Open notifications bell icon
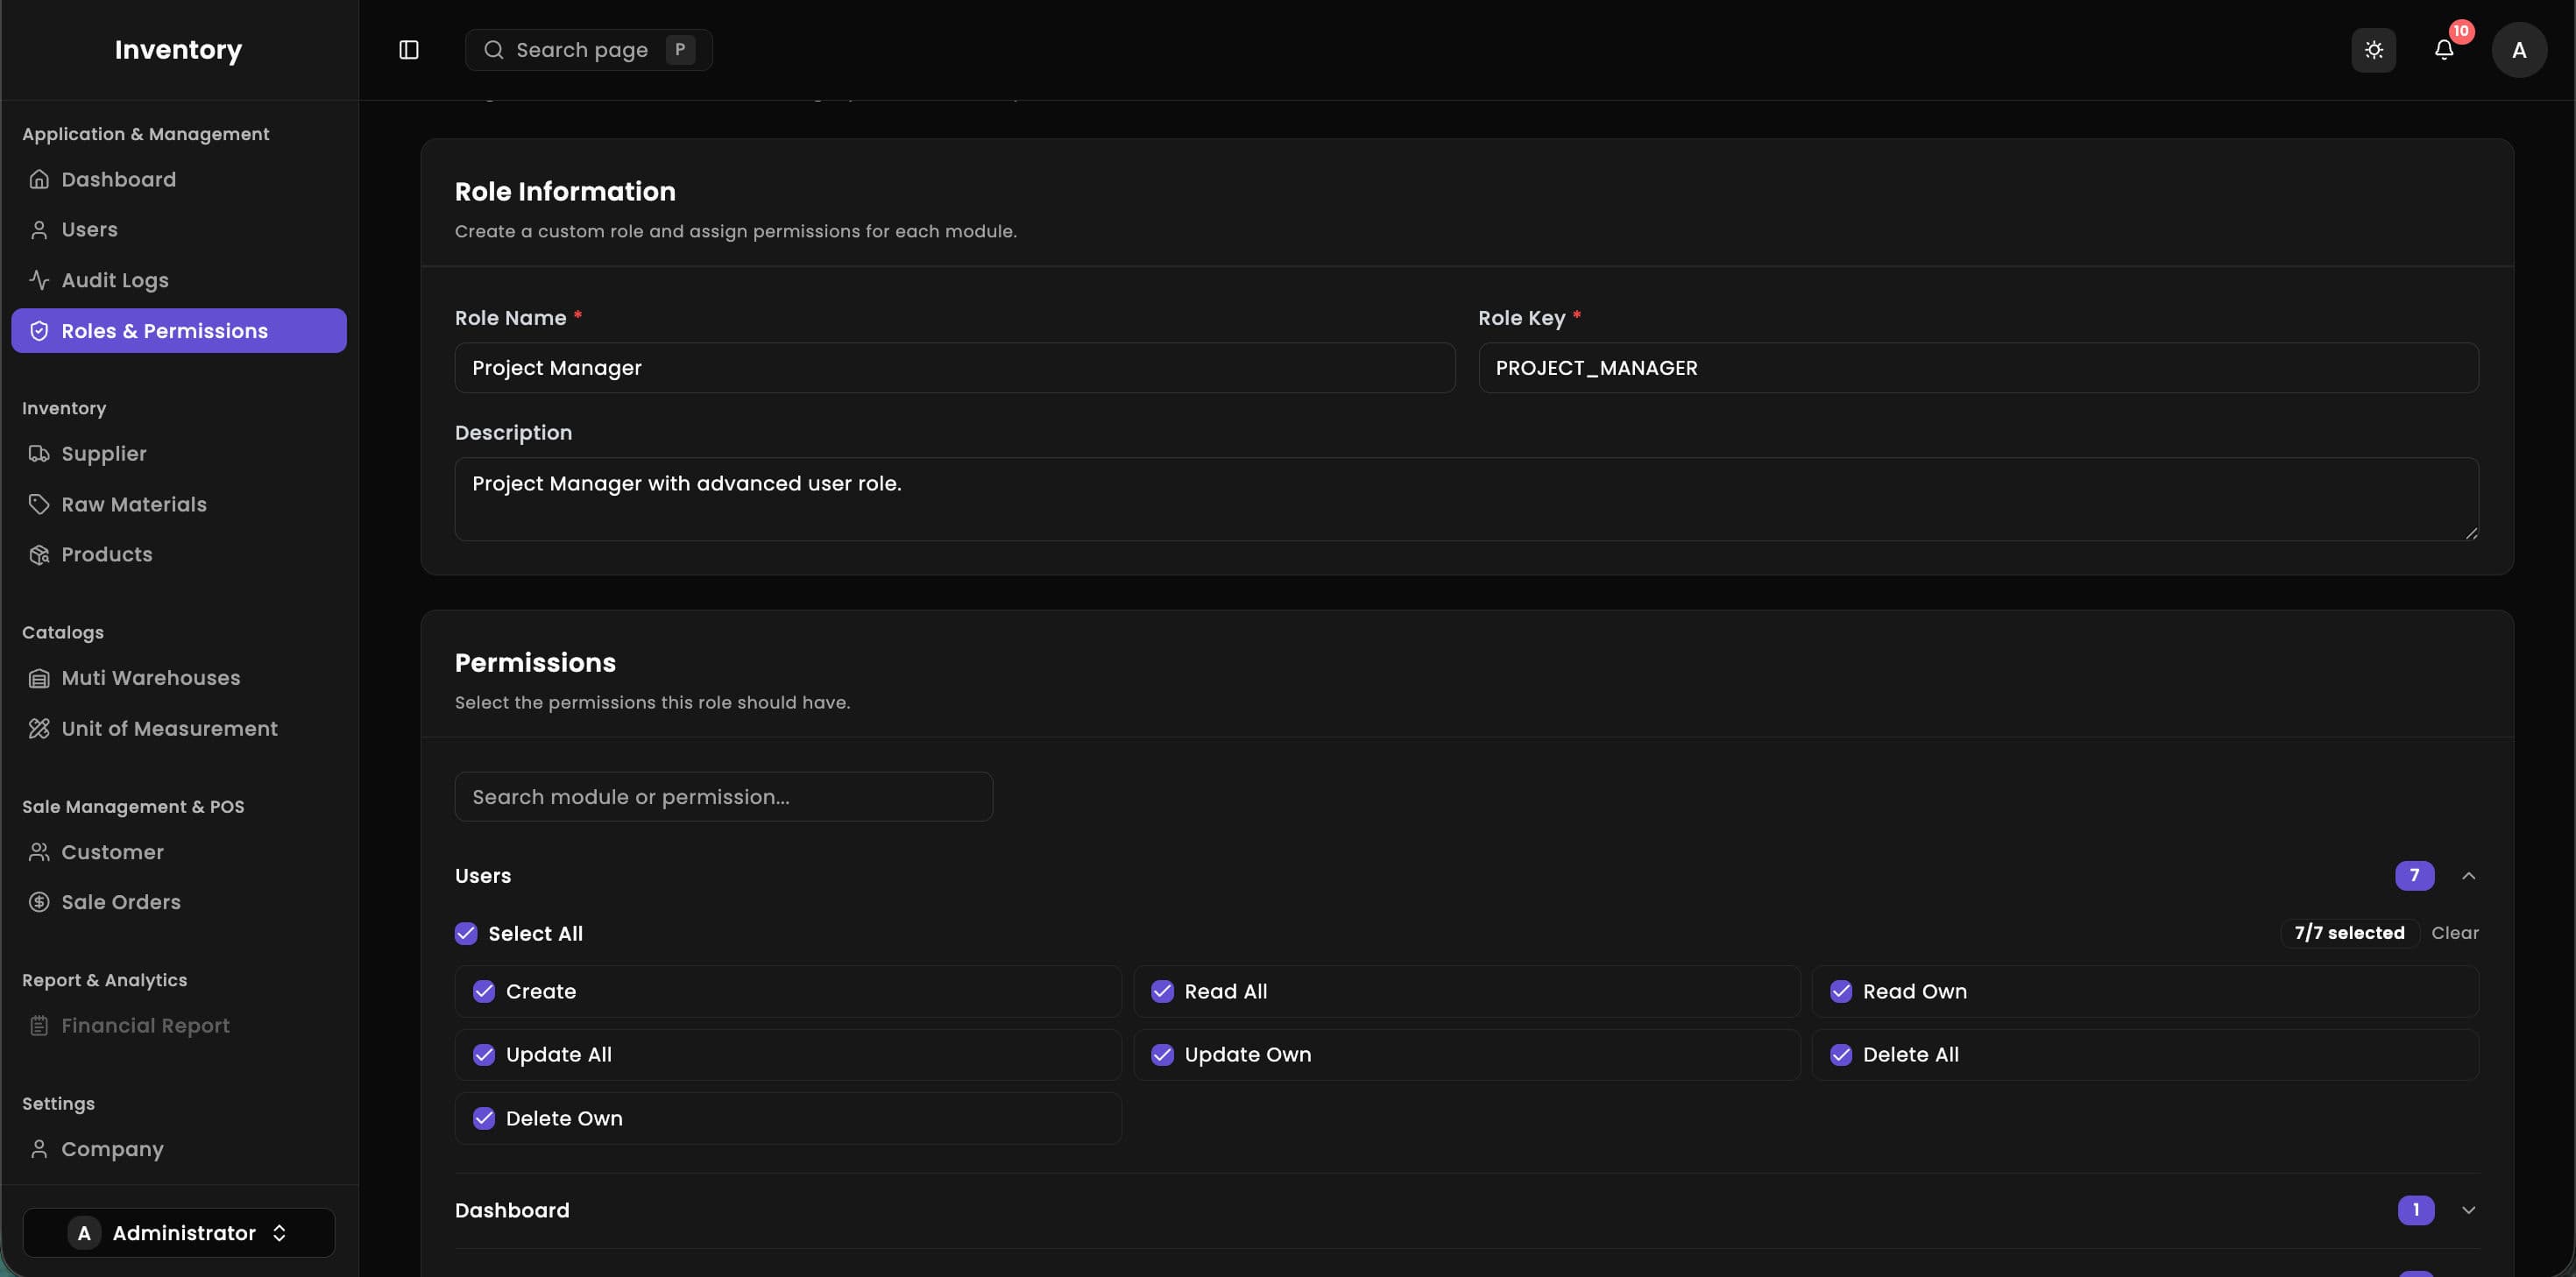 tap(2444, 50)
